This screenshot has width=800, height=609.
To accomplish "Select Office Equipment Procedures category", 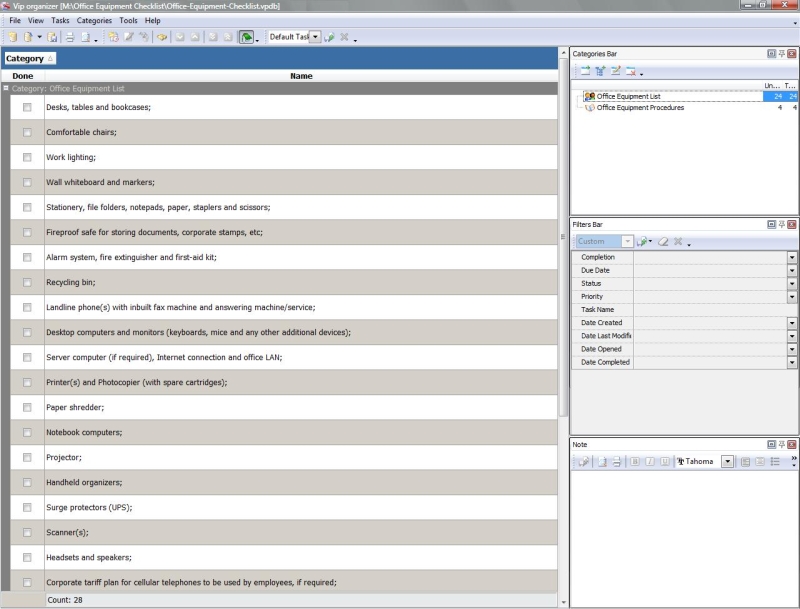I will coord(640,108).
